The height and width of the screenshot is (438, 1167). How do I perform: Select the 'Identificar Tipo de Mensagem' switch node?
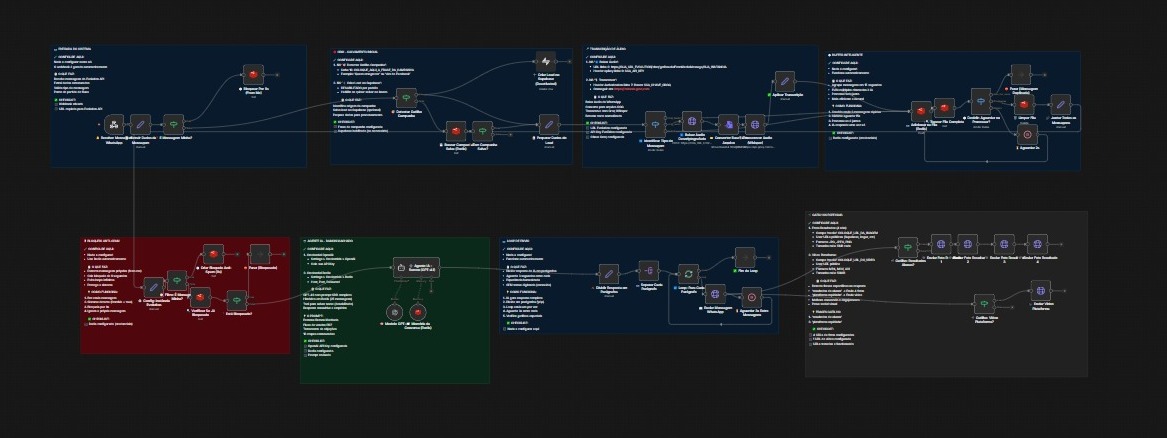pos(655,125)
